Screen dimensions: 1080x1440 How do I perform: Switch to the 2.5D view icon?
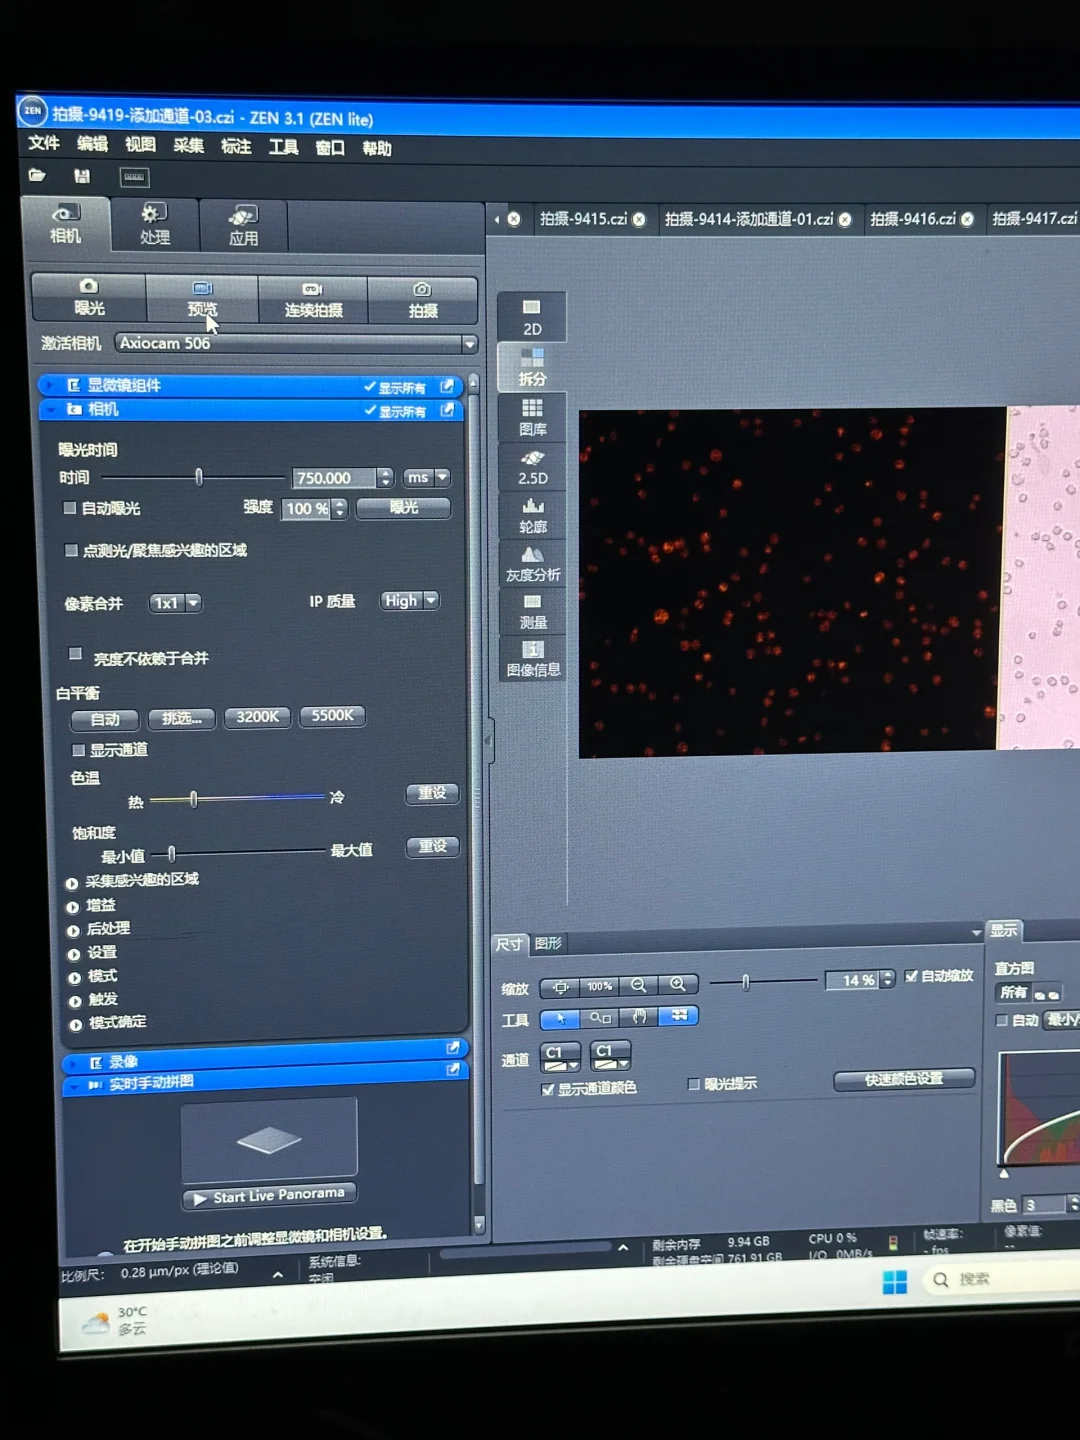[x=532, y=466]
